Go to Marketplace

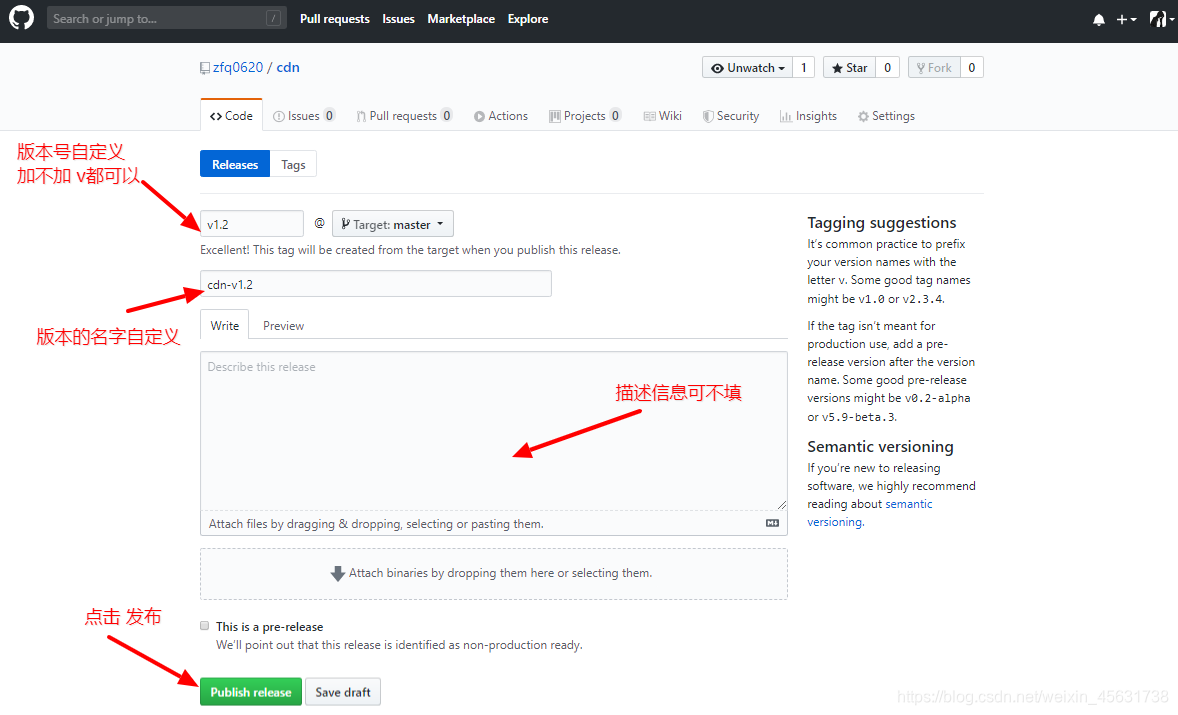[461, 19]
